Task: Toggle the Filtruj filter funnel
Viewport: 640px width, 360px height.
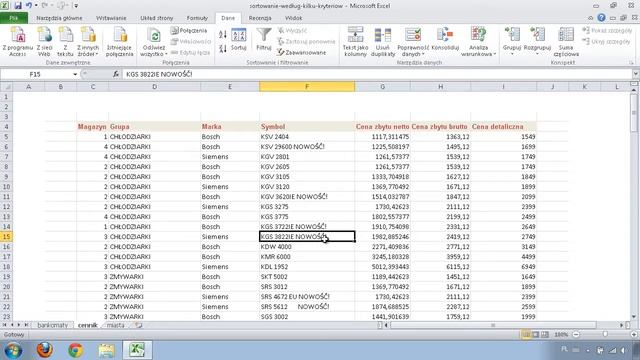Action: coord(264,40)
